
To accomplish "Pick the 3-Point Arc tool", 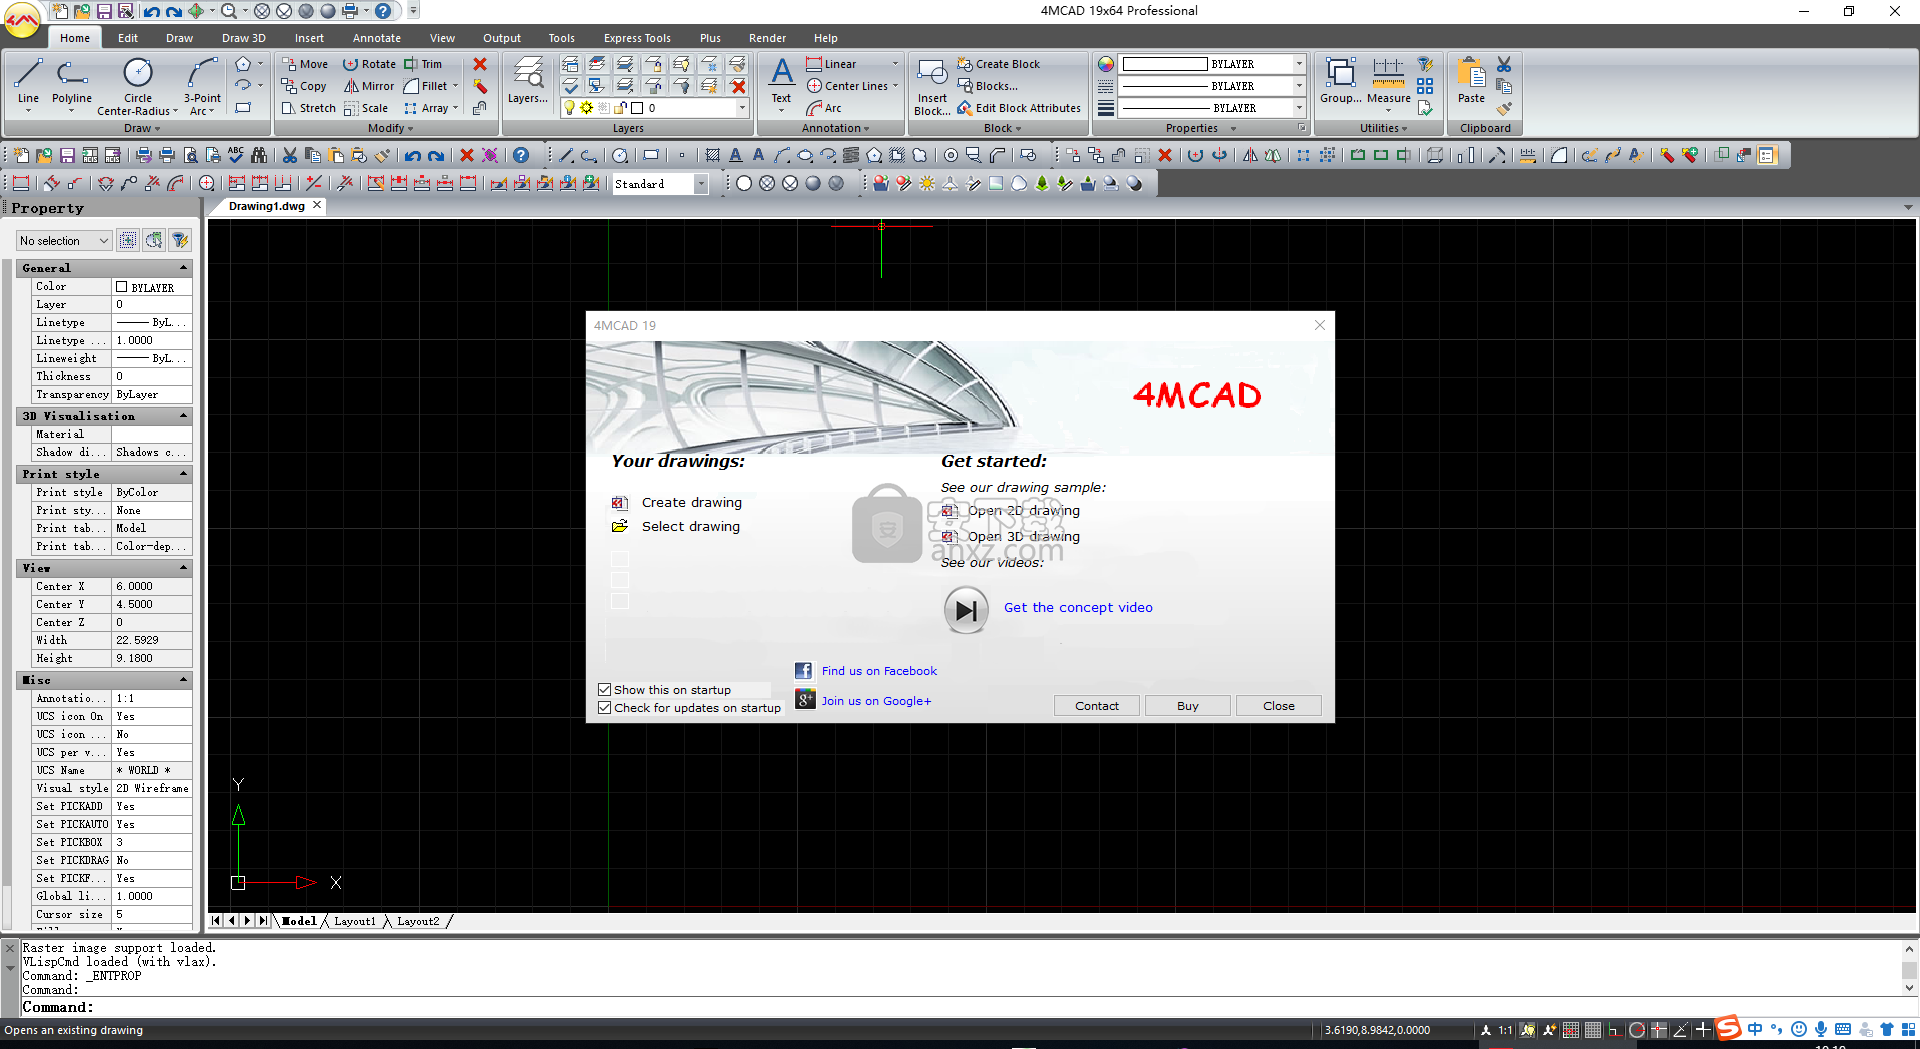I will 202,86.
